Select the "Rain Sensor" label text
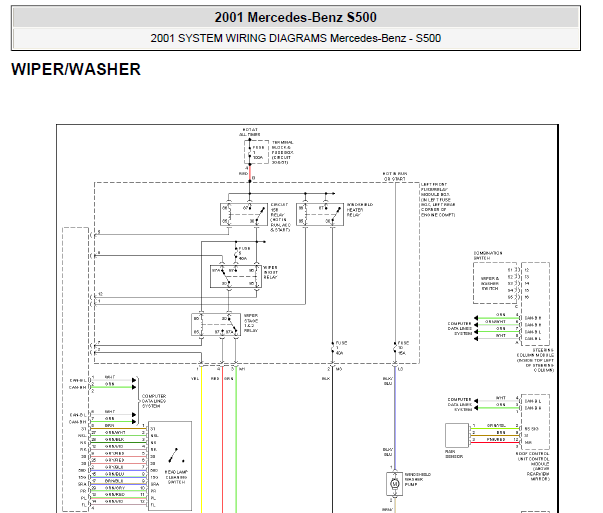 (454, 454)
